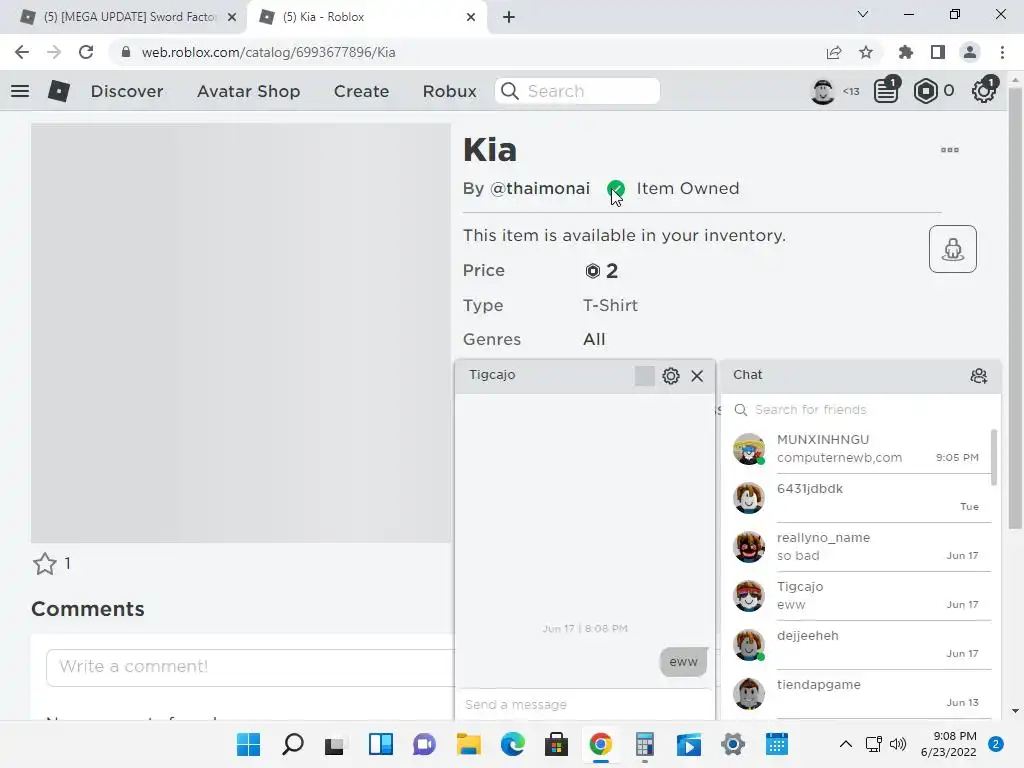Open chat with MUNXINHNGU
The height and width of the screenshot is (768, 1024).
pos(859,449)
